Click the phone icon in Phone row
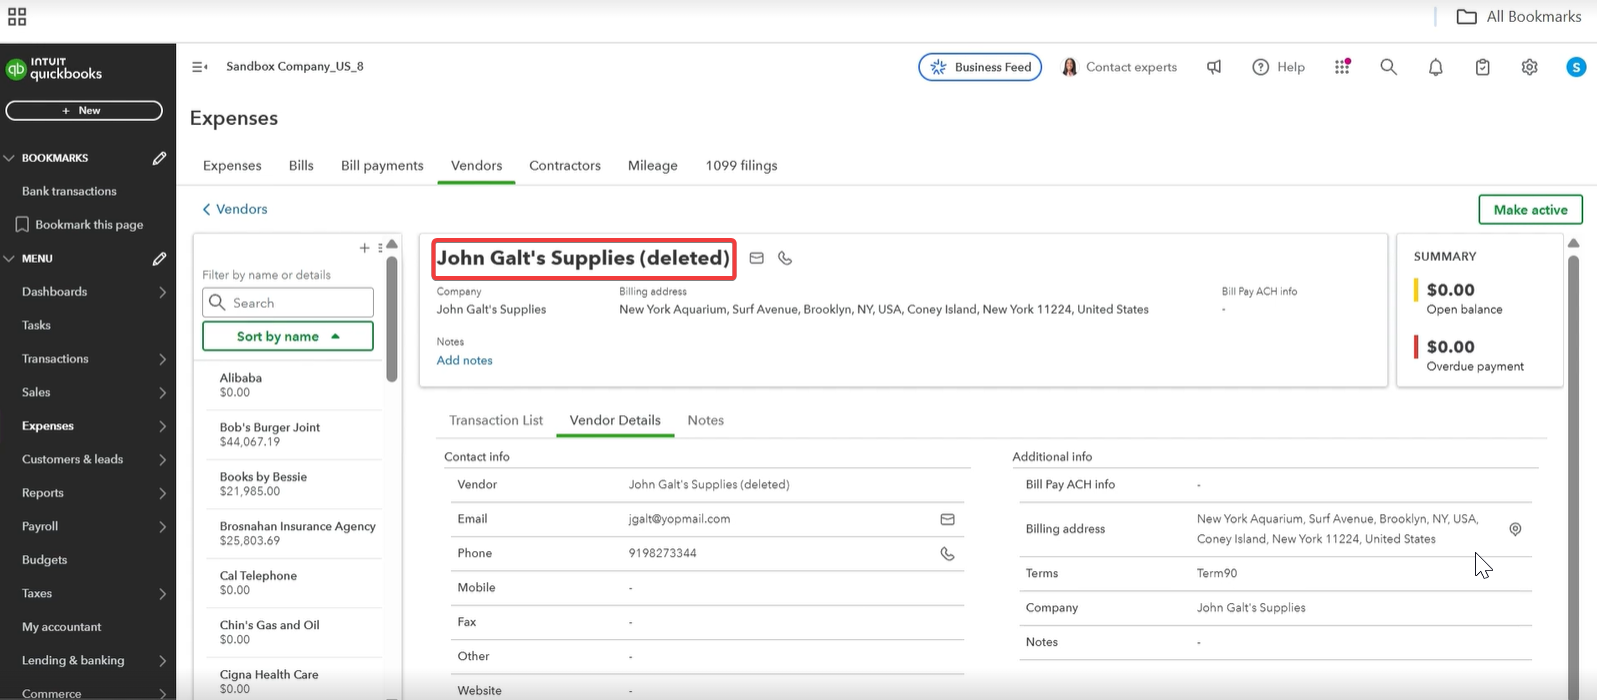Viewport: 1597px width, 700px height. coord(947,554)
